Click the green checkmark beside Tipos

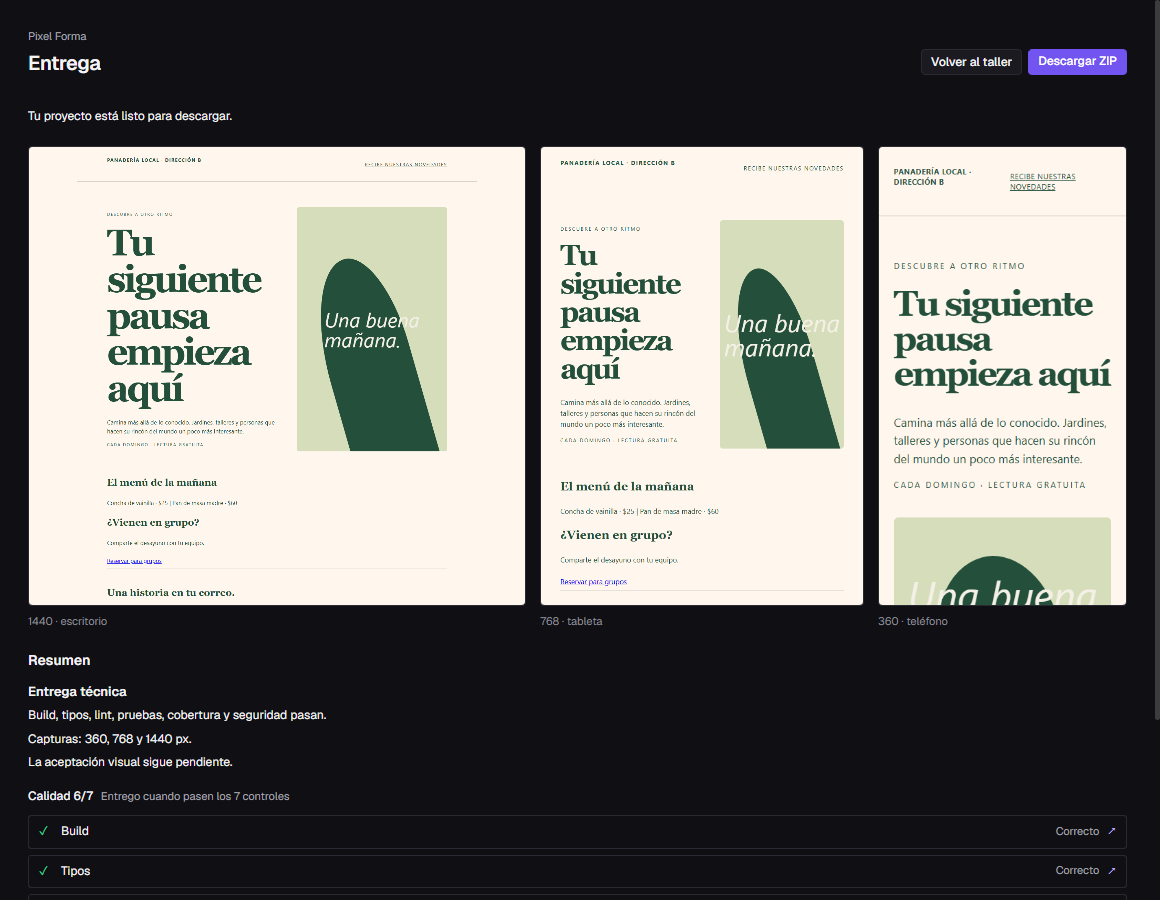coord(44,870)
